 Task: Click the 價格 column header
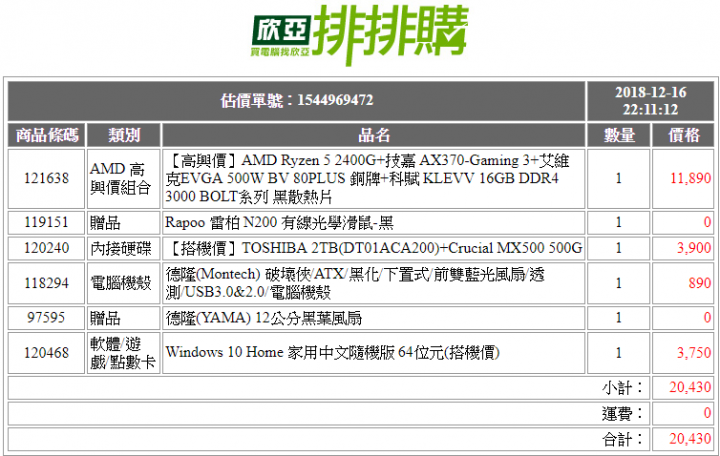(x=683, y=135)
